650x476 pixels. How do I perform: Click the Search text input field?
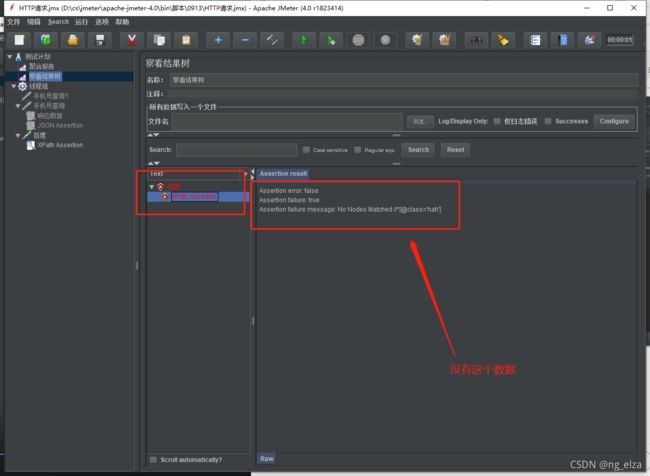point(236,150)
